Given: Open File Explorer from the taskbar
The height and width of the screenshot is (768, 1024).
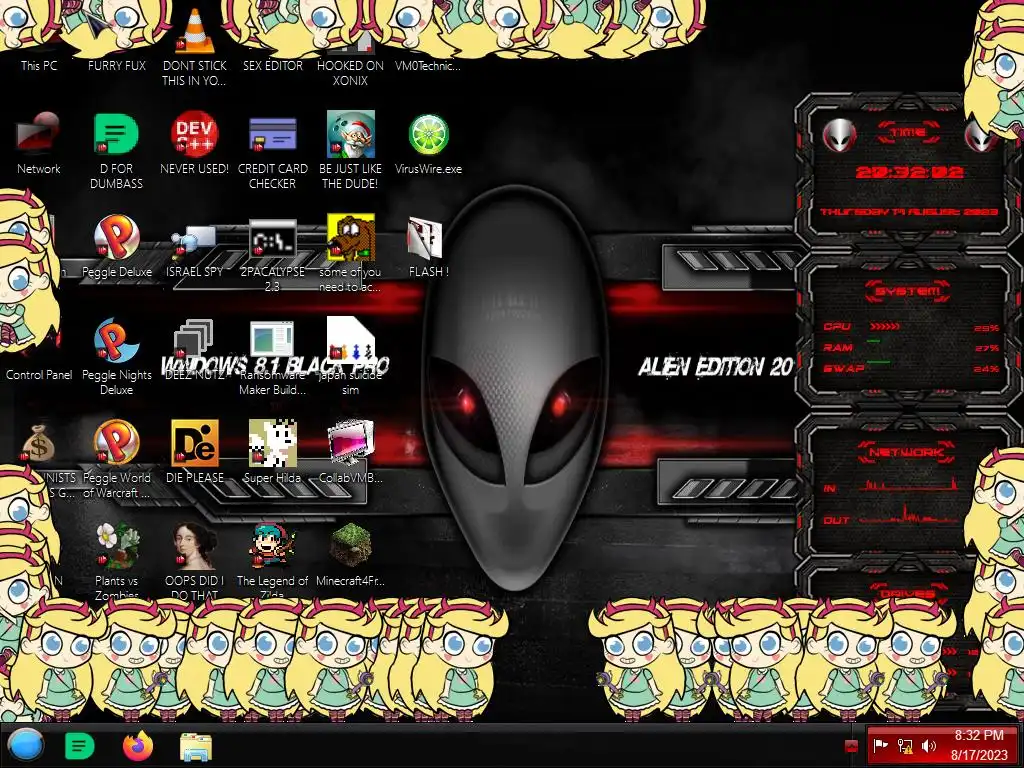Looking at the screenshot, I should 196,746.
